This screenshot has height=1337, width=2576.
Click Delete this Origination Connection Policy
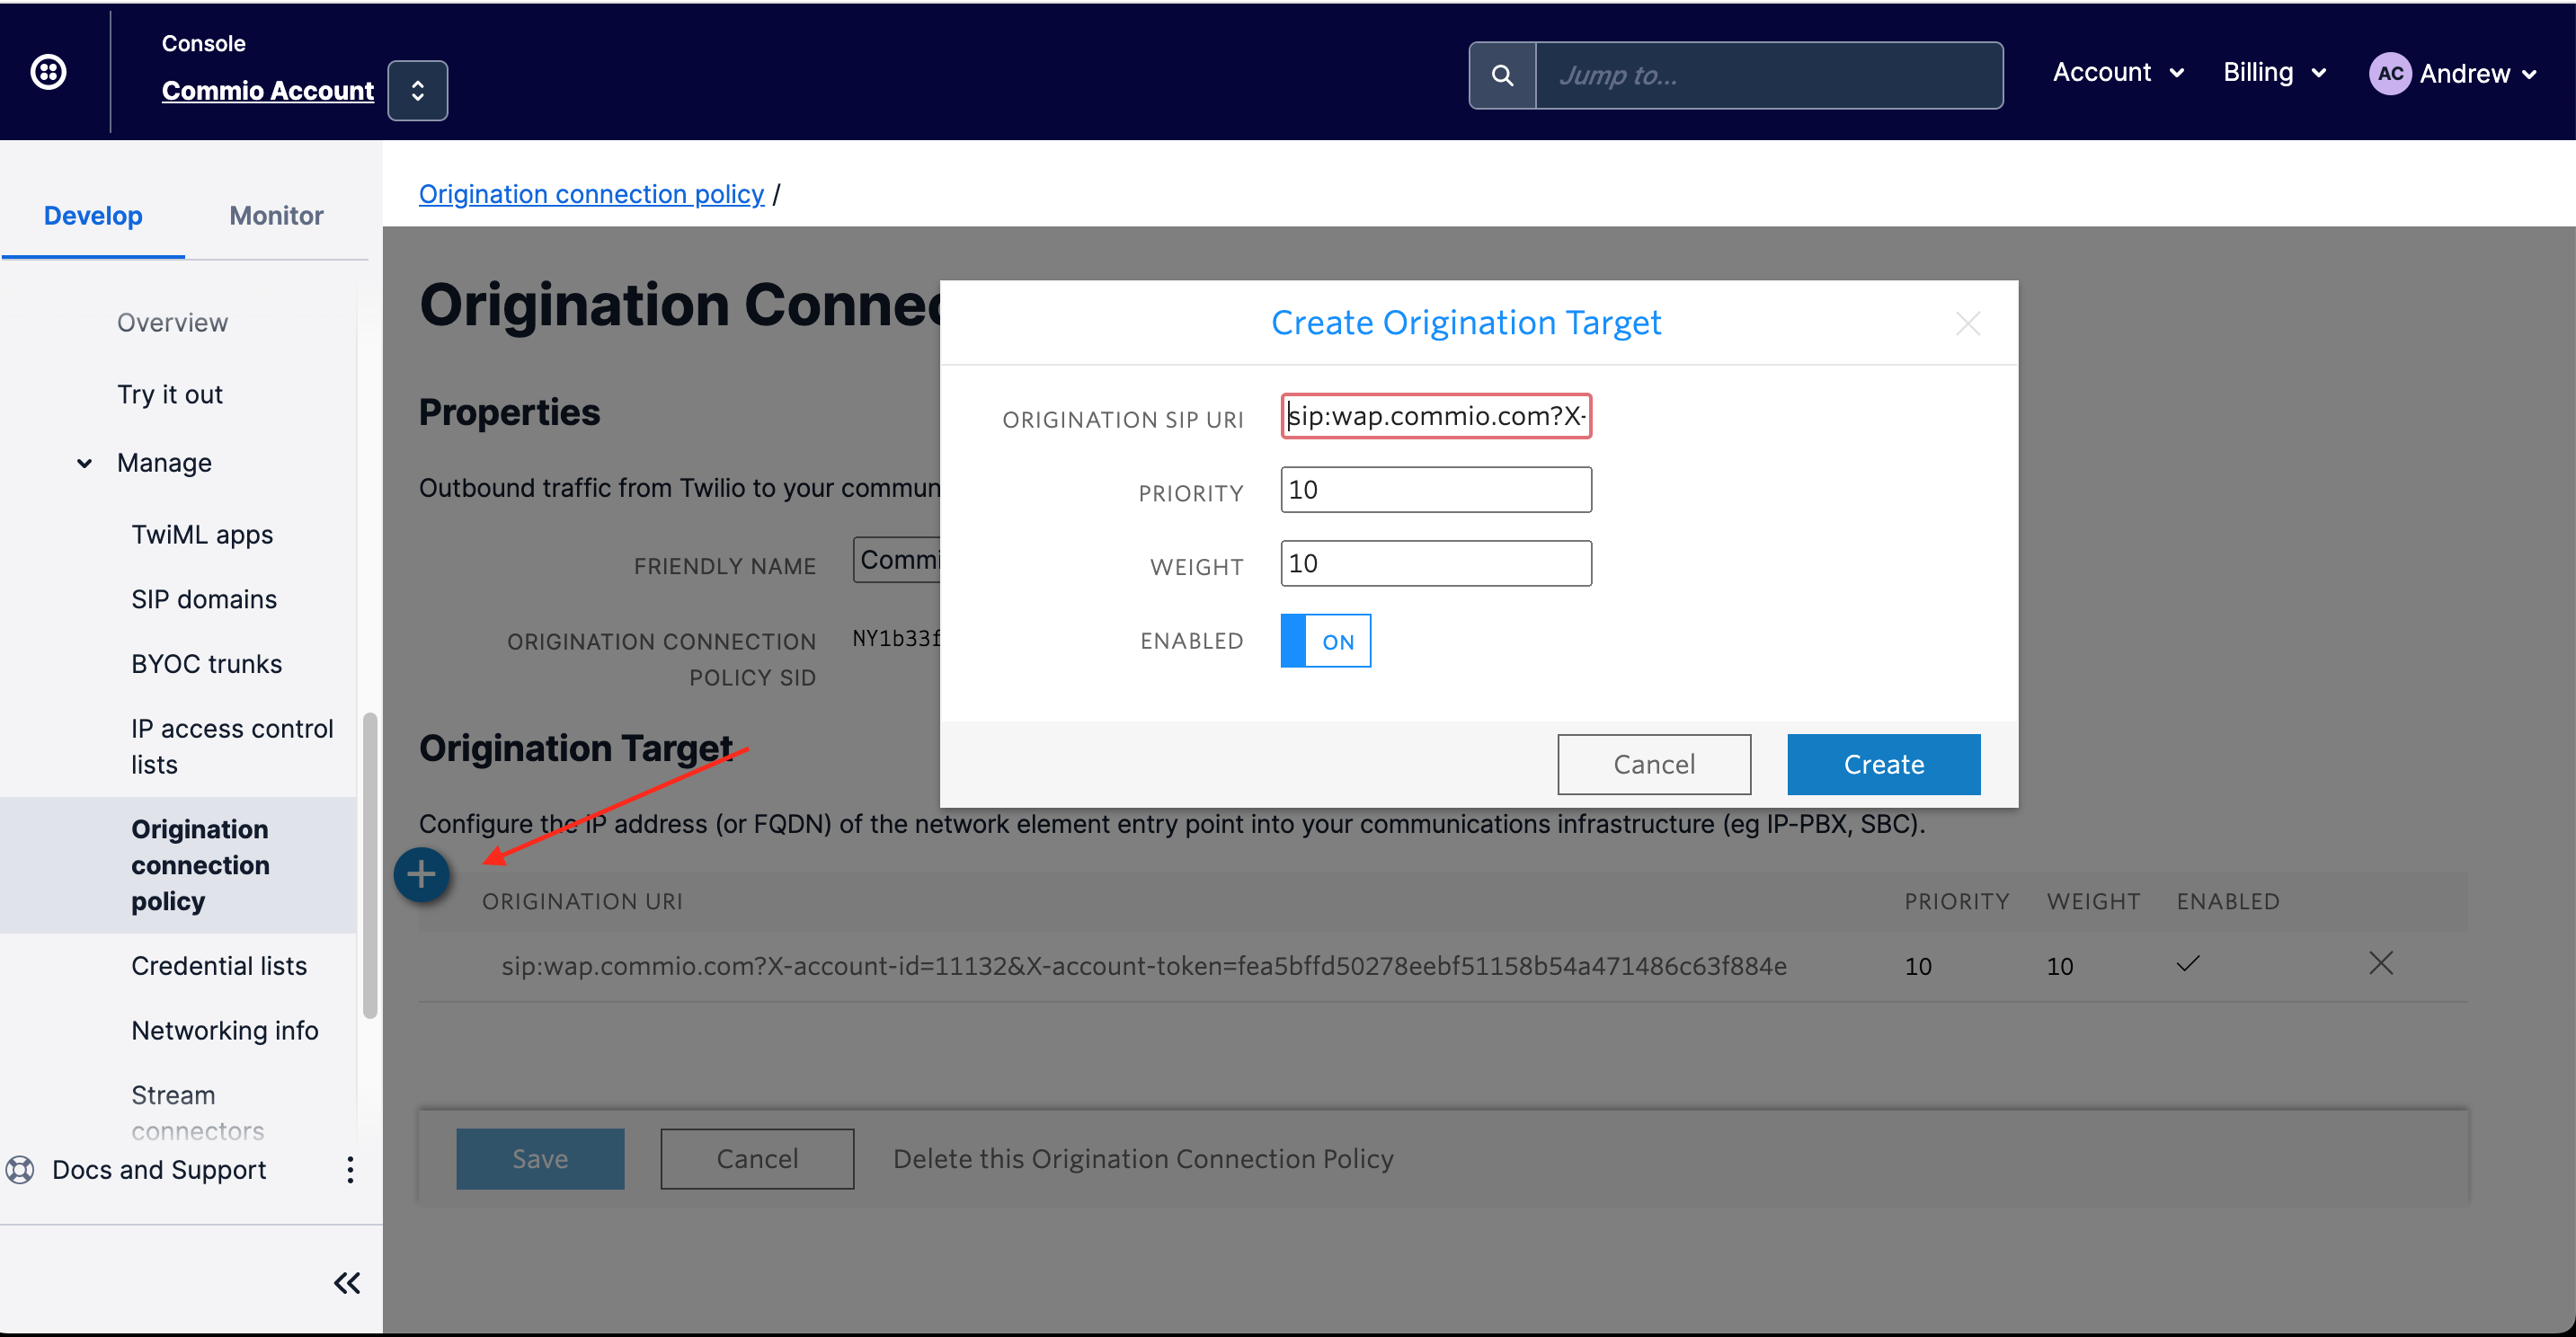pyautogui.click(x=1142, y=1158)
